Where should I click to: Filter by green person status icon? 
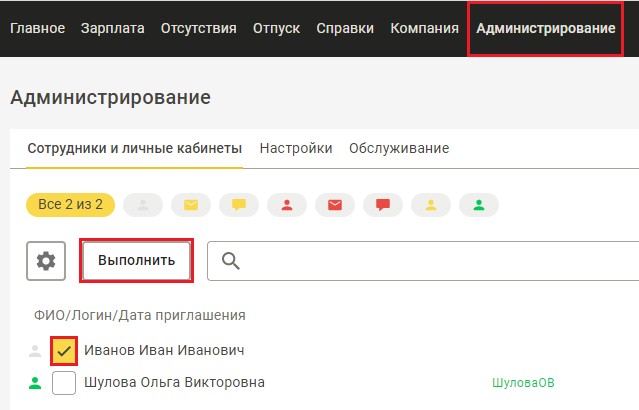point(479,205)
